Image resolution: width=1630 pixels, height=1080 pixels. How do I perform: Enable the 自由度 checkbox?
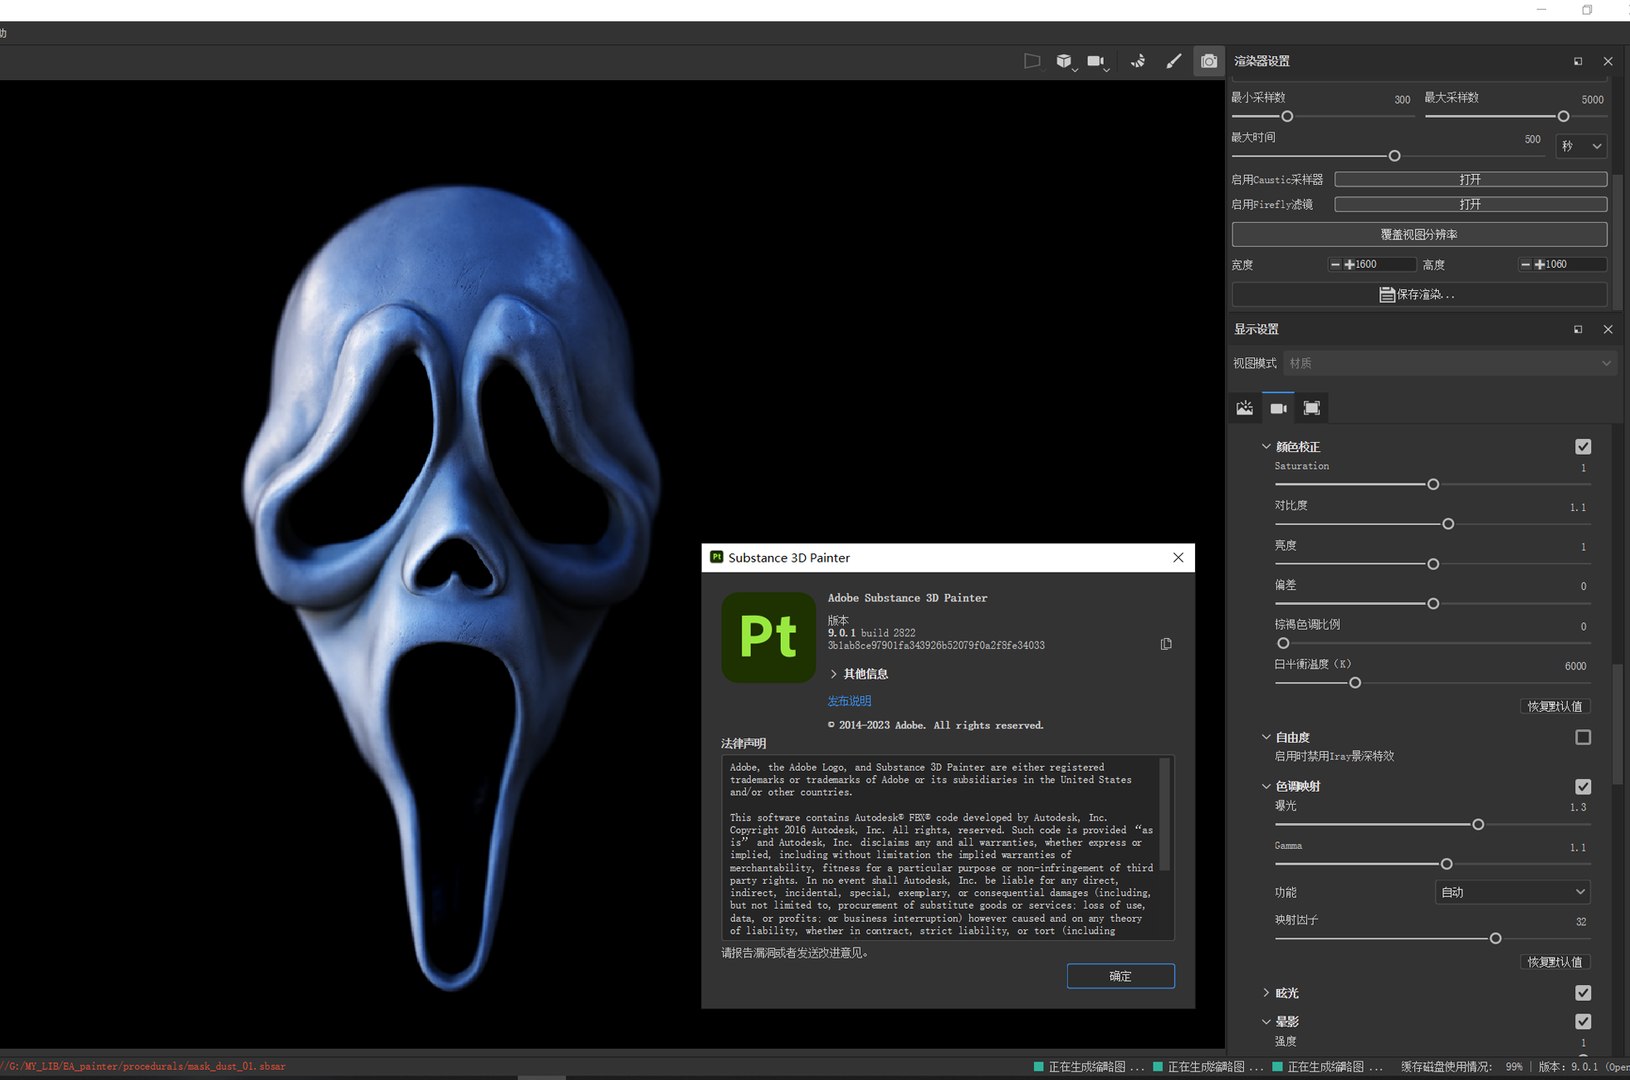pyautogui.click(x=1583, y=737)
